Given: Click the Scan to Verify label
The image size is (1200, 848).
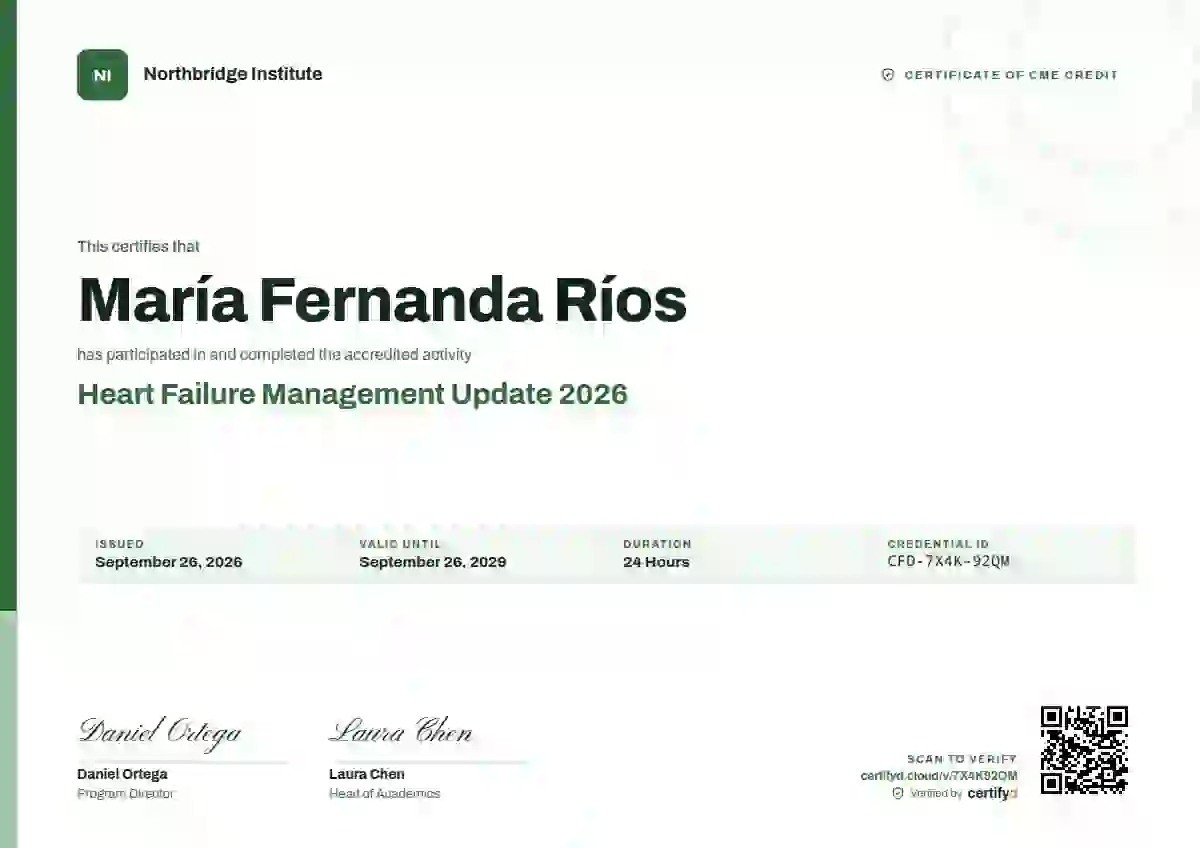Looking at the screenshot, I should coord(962,759).
